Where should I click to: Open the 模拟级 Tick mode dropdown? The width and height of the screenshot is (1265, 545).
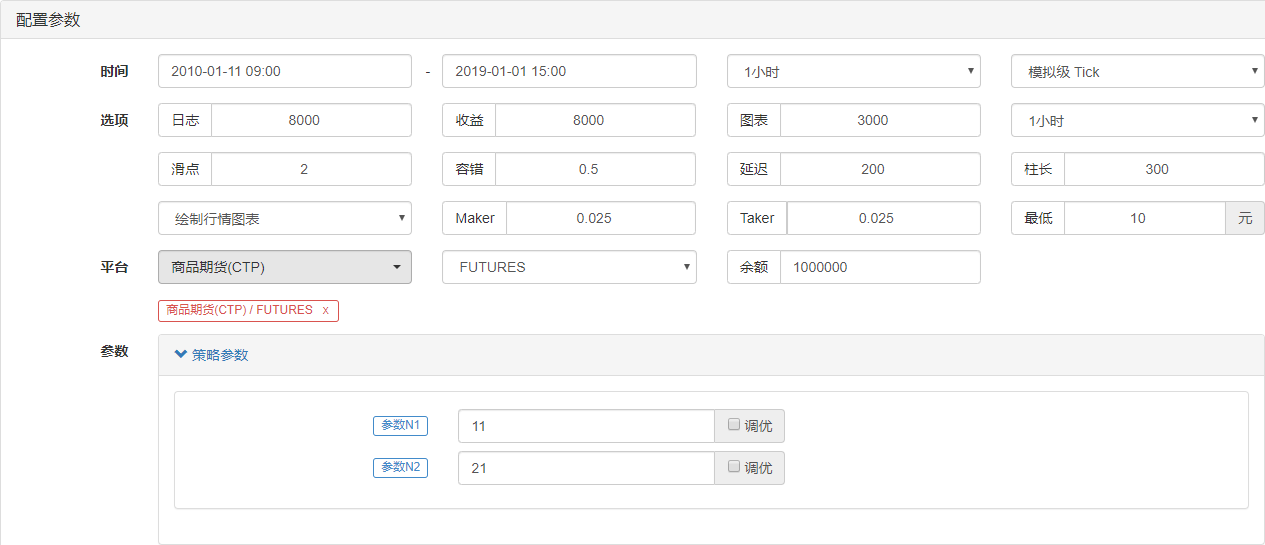(x=1137, y=72)
